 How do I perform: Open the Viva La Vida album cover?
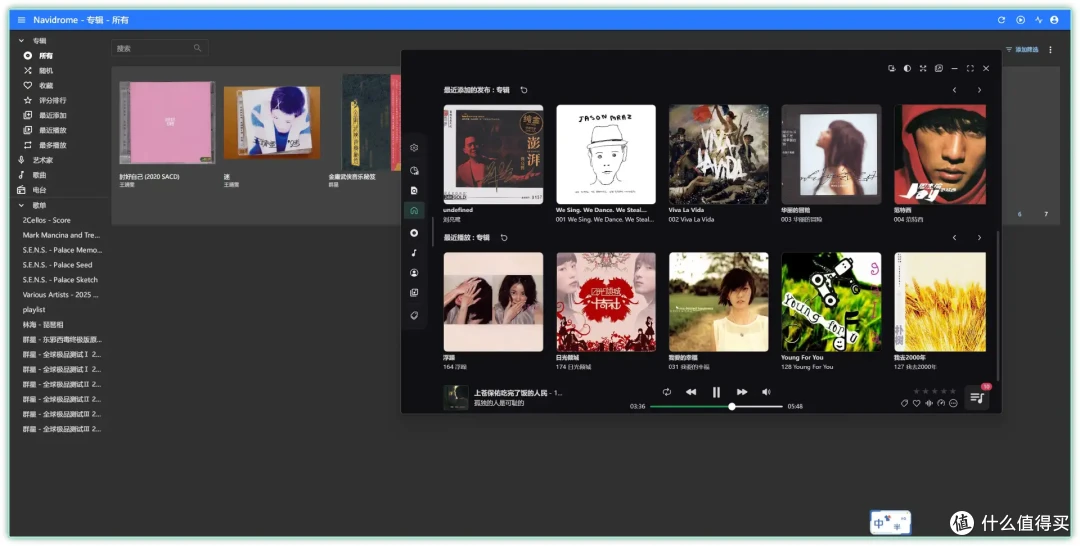pos(718,154)
